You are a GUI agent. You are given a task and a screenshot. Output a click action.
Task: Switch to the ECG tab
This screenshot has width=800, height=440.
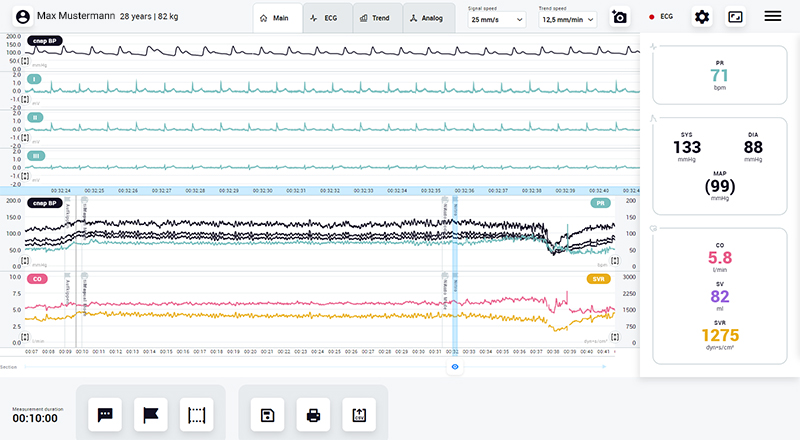327,18
